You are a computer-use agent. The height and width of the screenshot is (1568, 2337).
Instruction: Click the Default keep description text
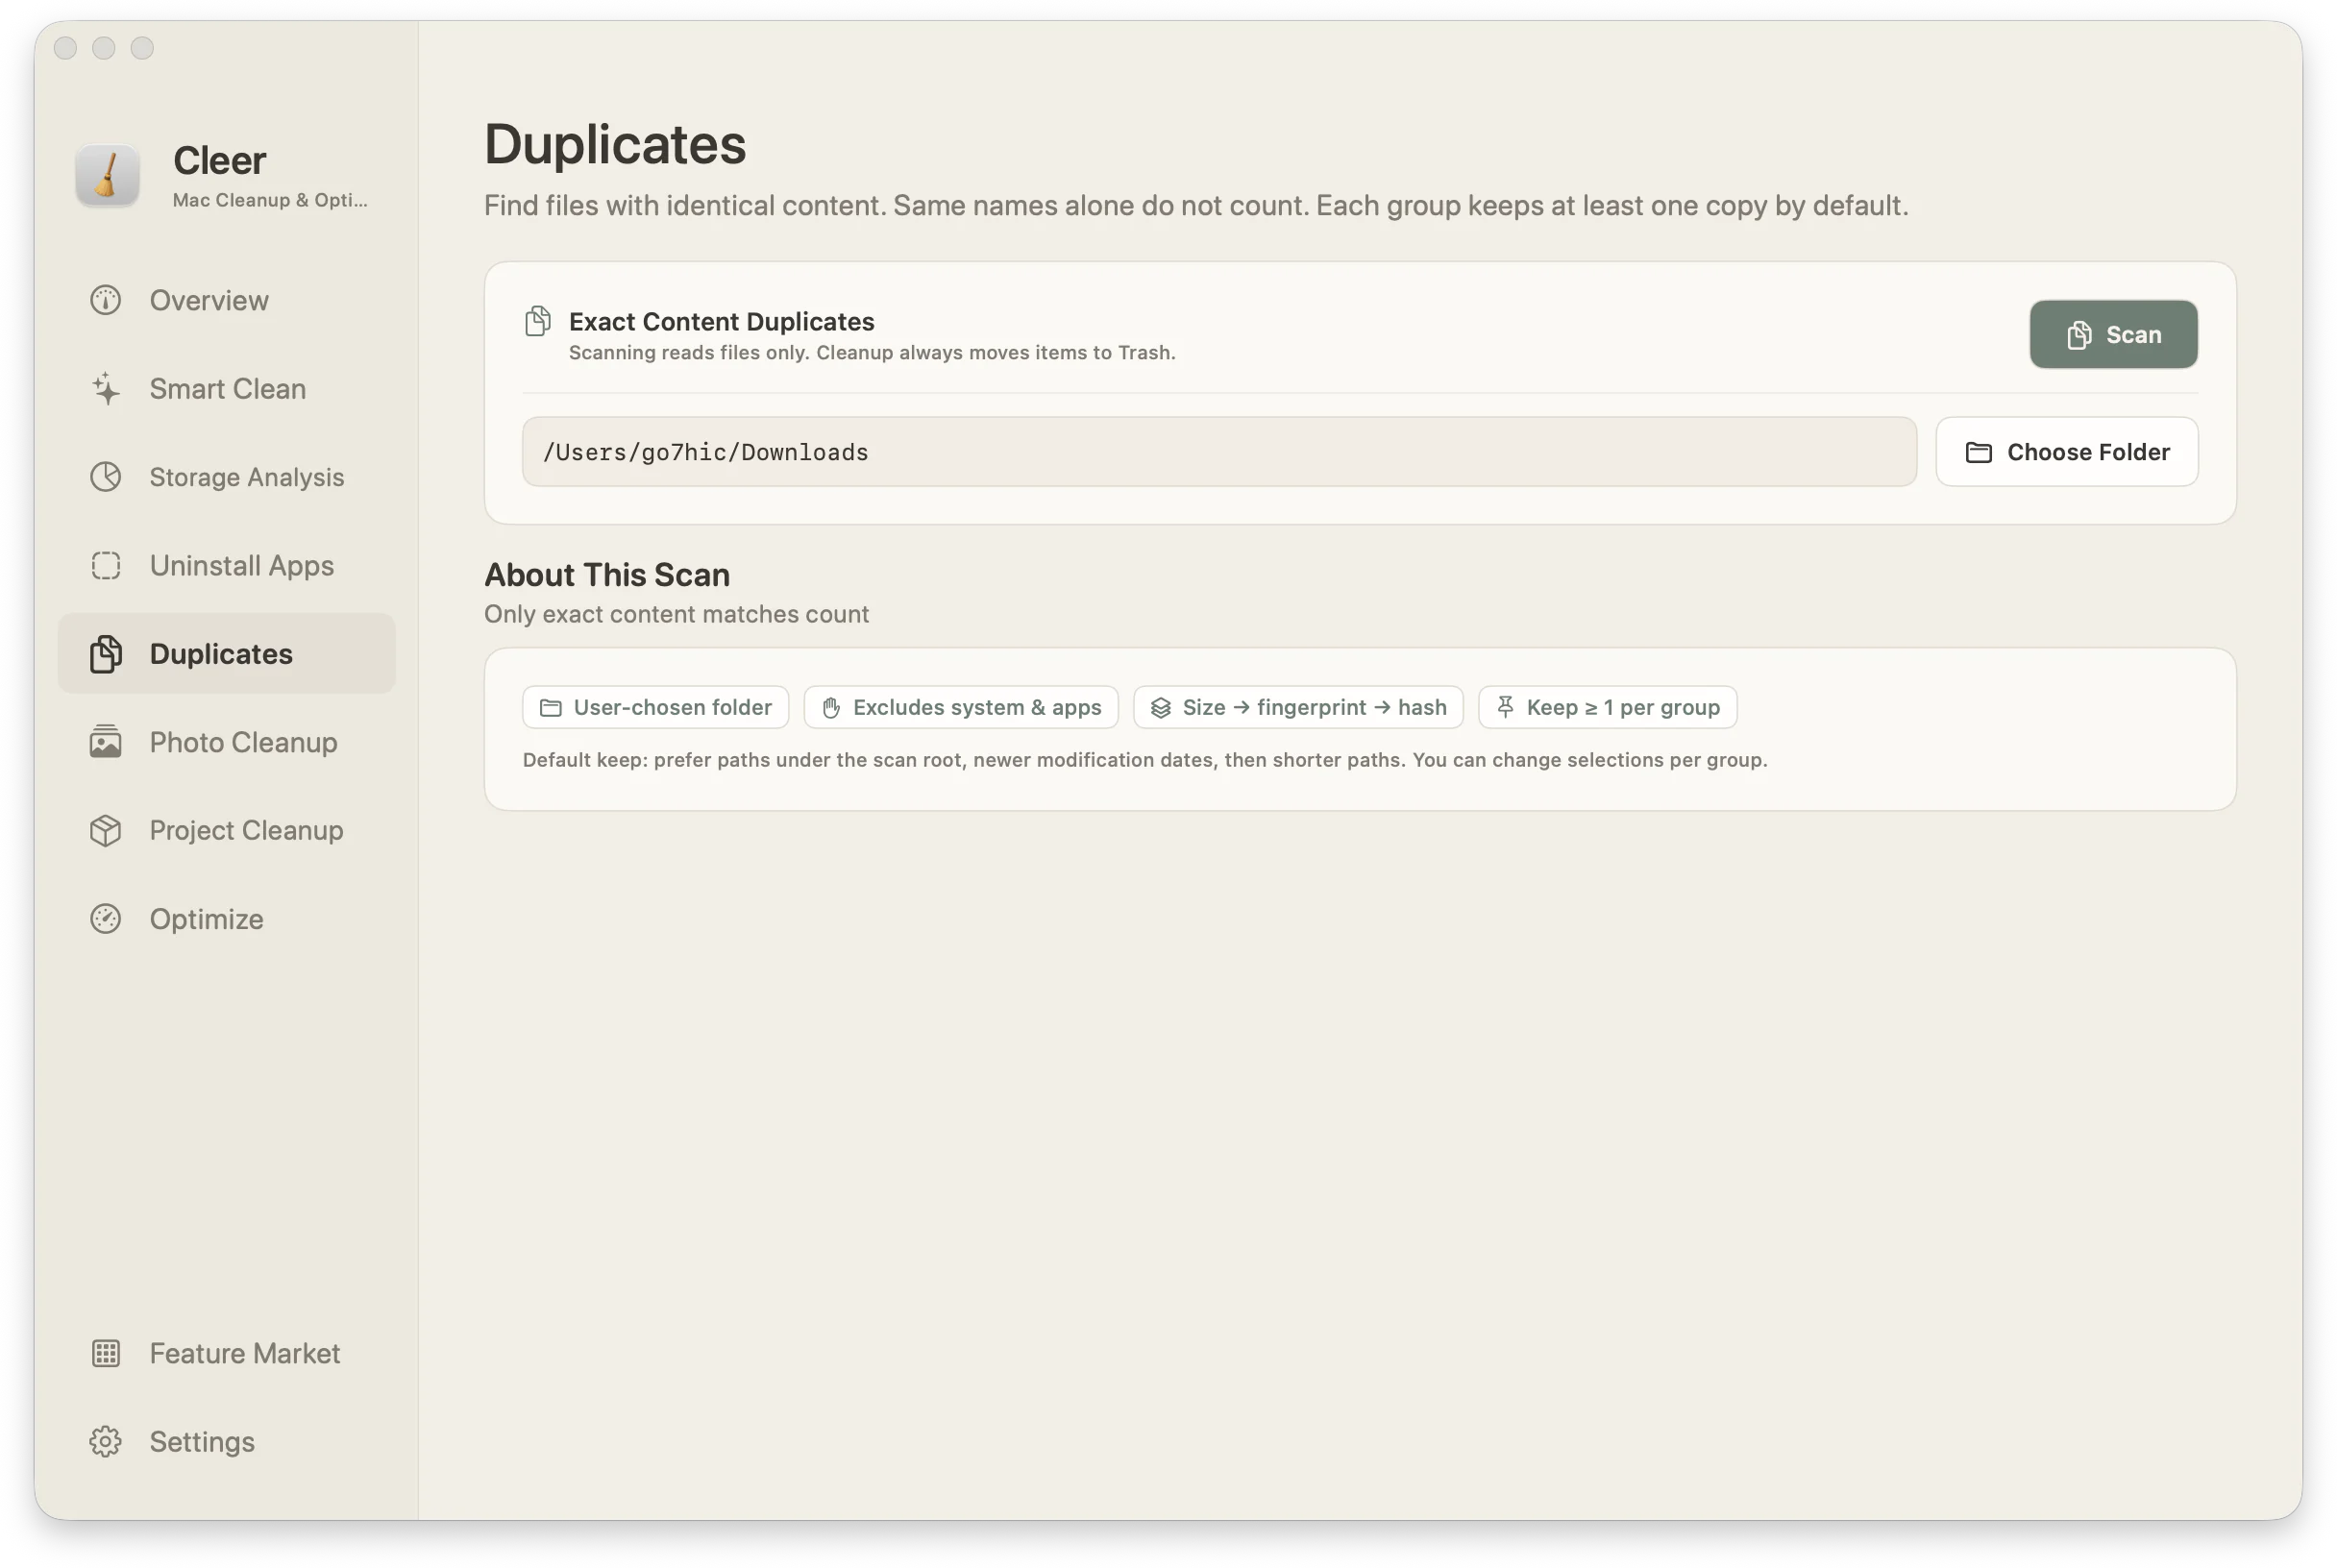click(1145, 760)
